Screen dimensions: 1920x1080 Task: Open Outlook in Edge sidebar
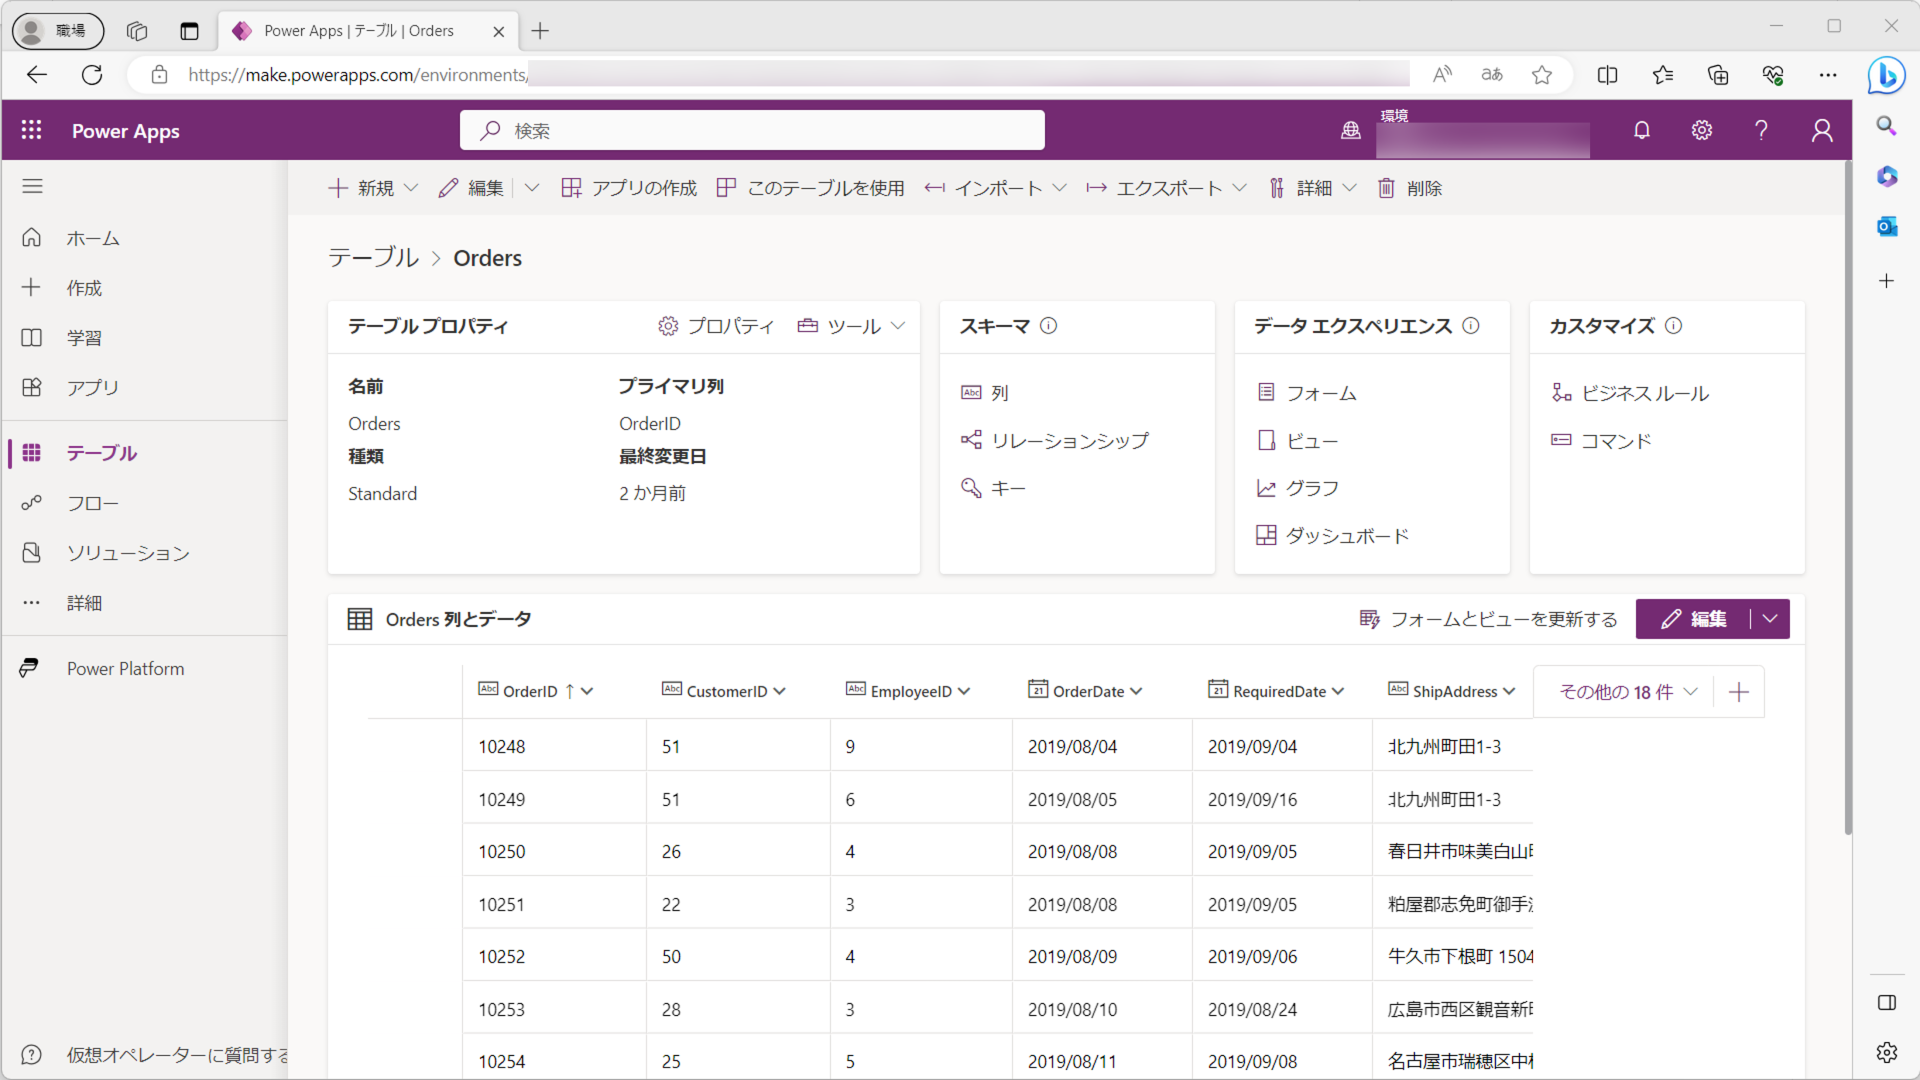point(1886,227)
